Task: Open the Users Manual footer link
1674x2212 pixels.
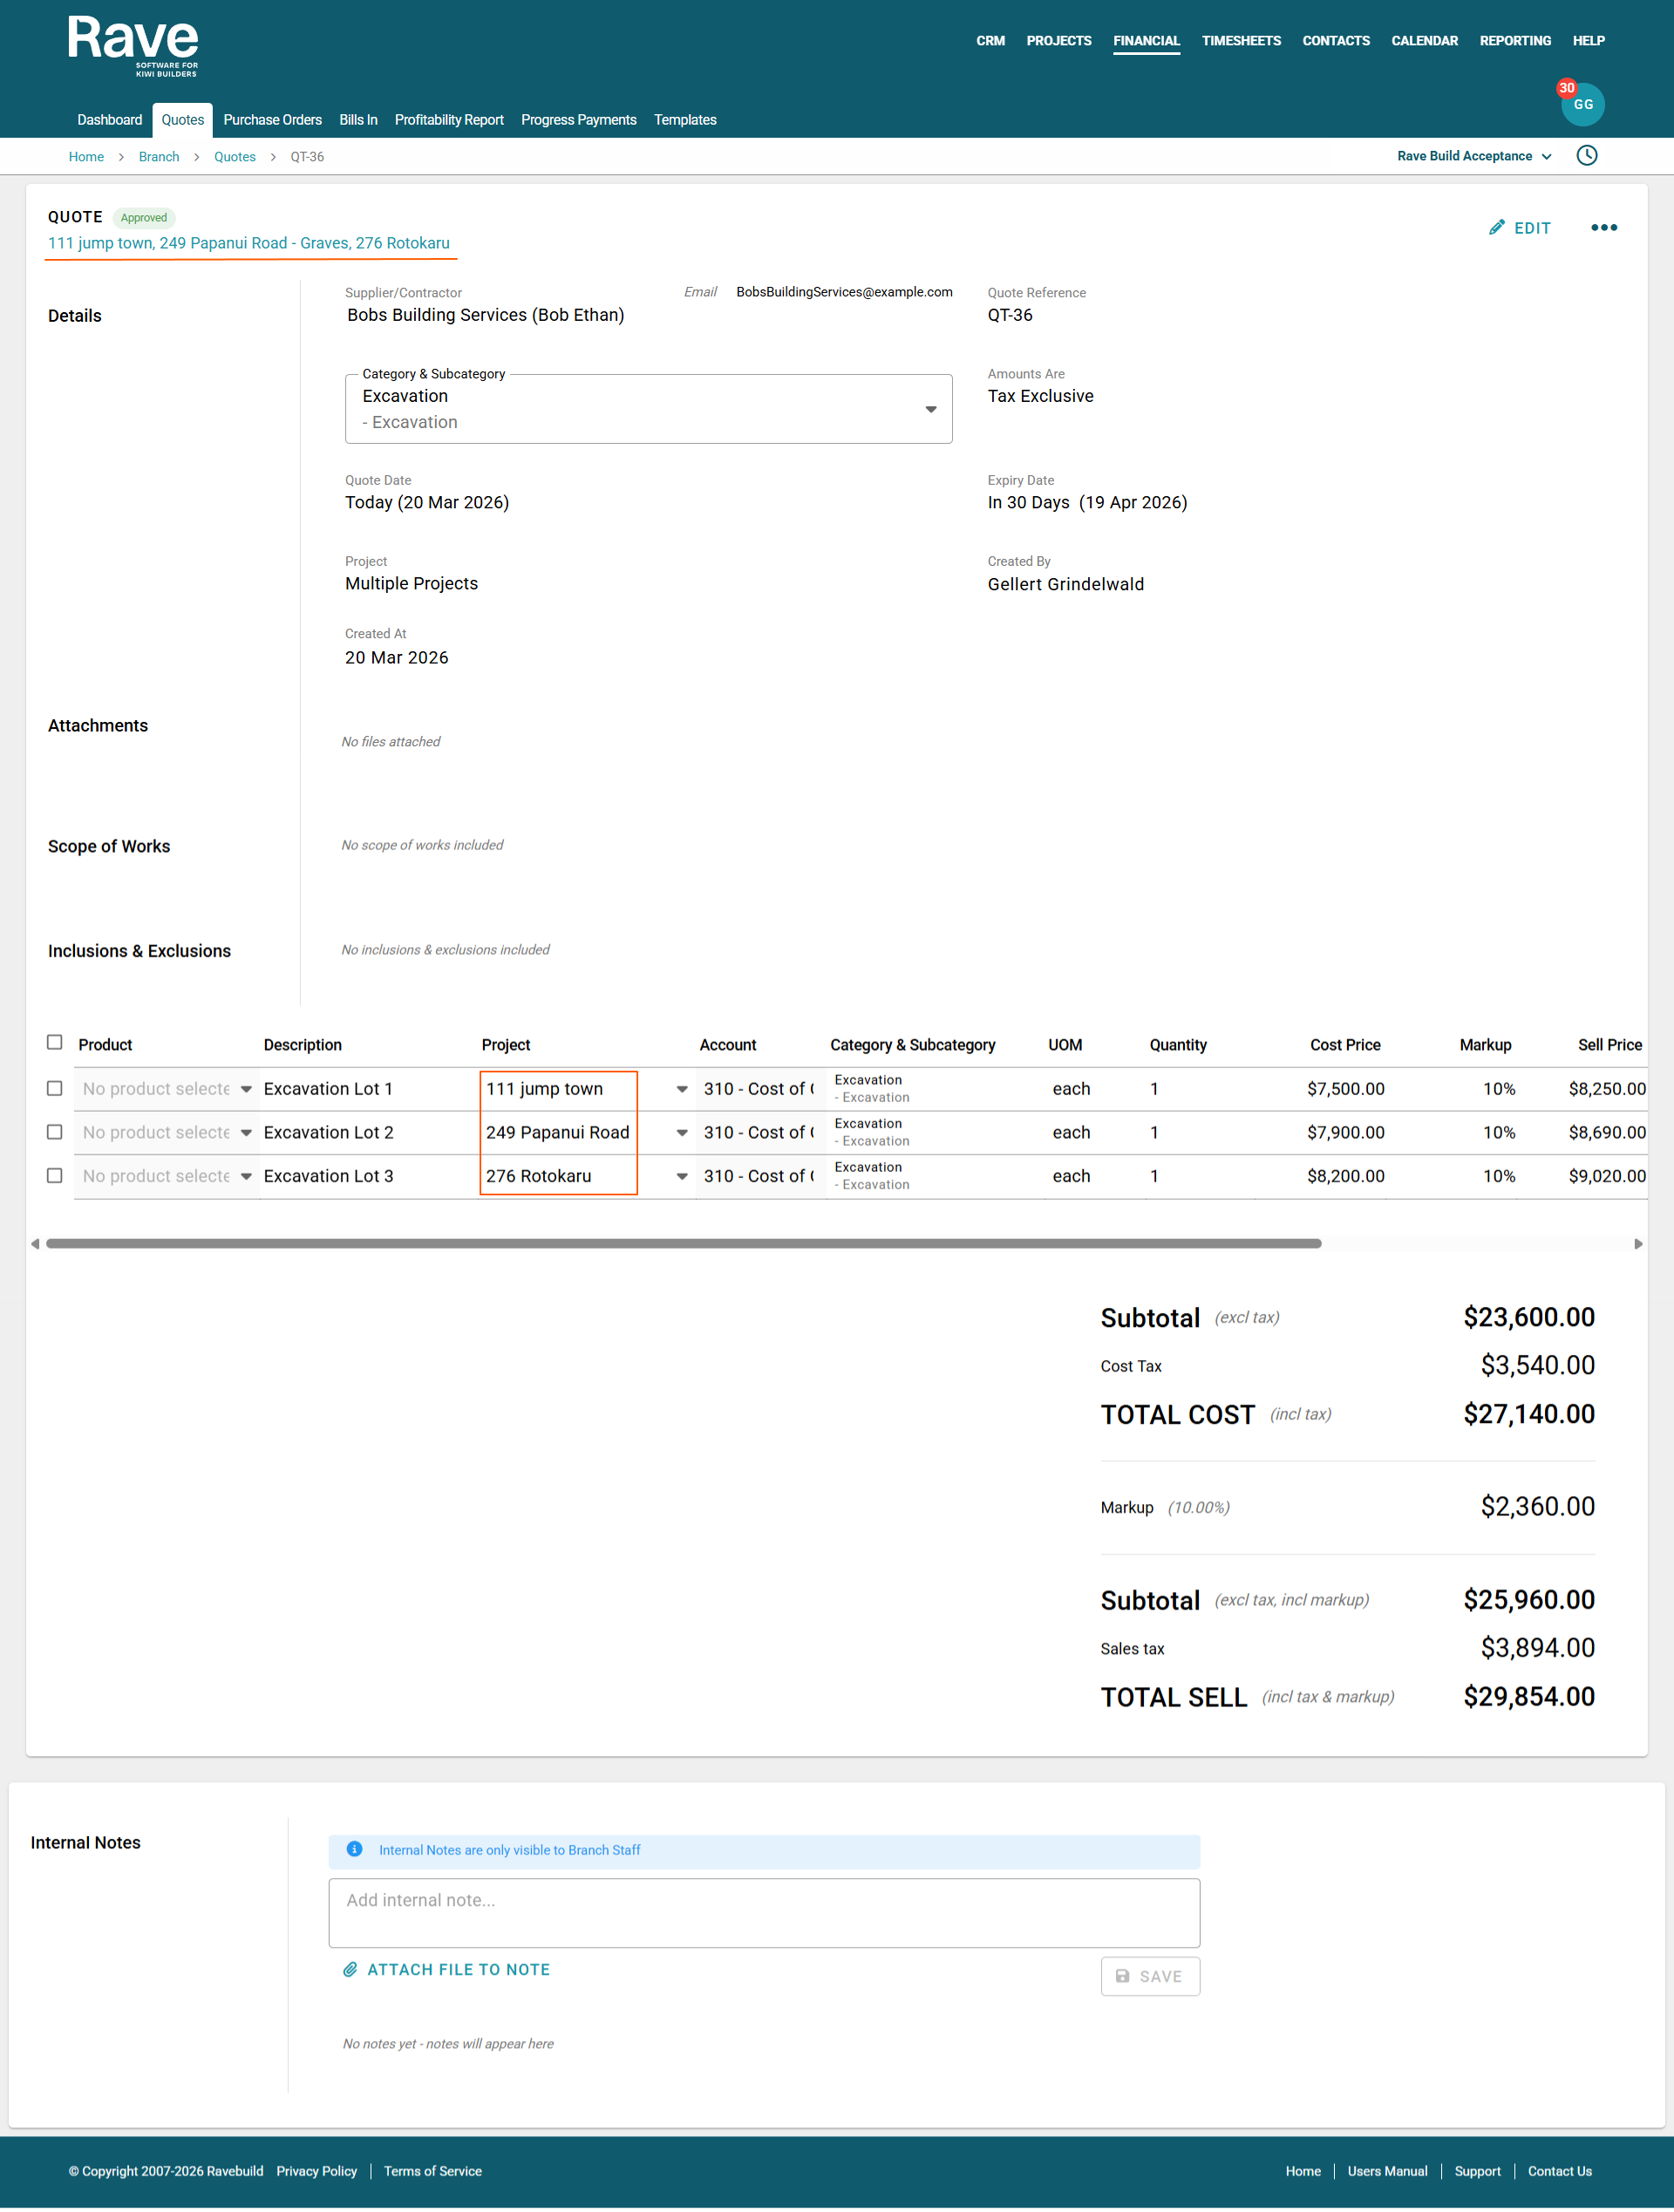Action: [1386, 2171]
